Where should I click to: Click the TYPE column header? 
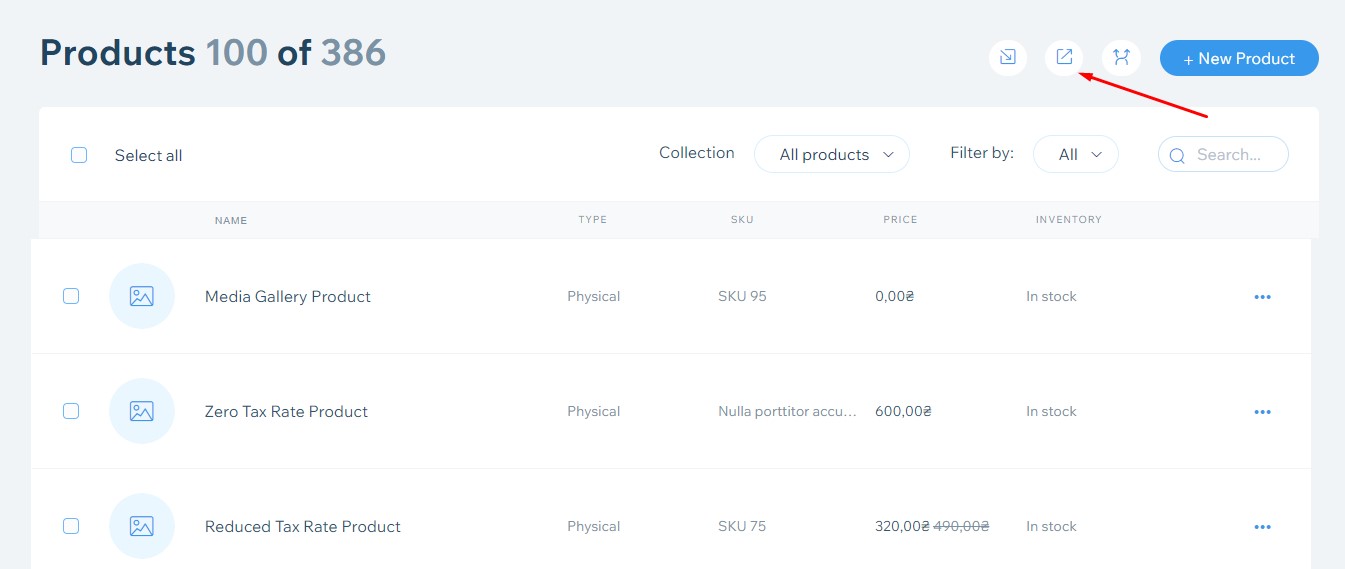592,220
